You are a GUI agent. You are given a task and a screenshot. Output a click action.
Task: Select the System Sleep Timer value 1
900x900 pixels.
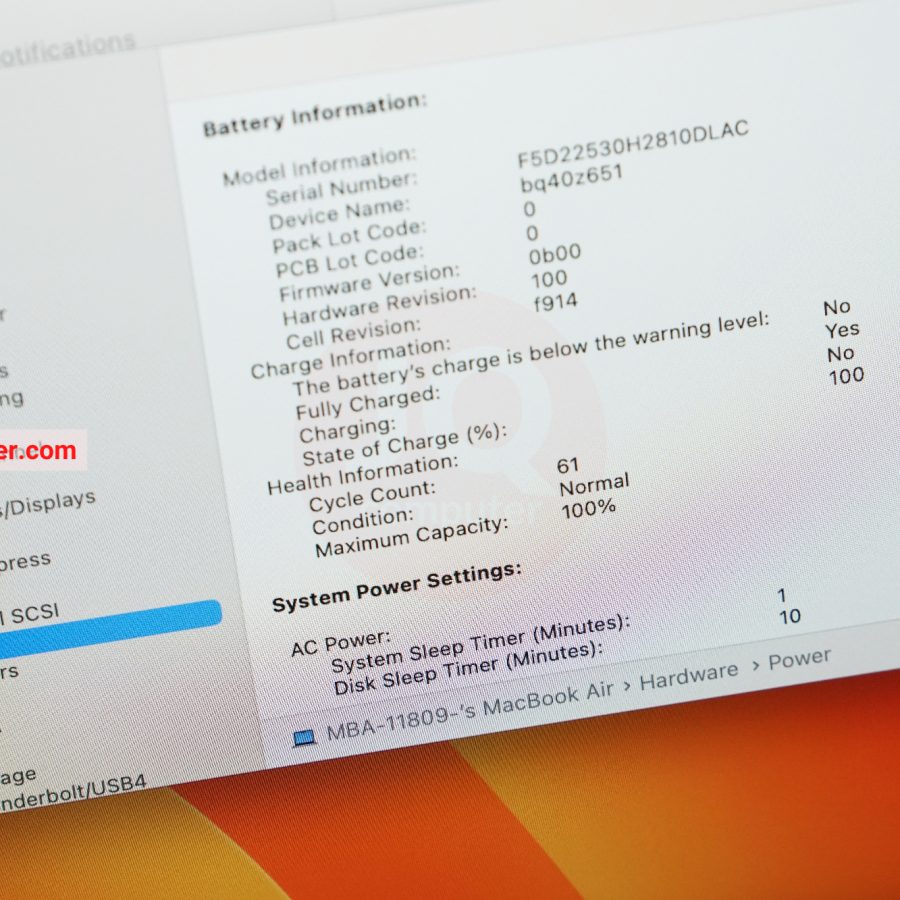[x=781, y=595]
